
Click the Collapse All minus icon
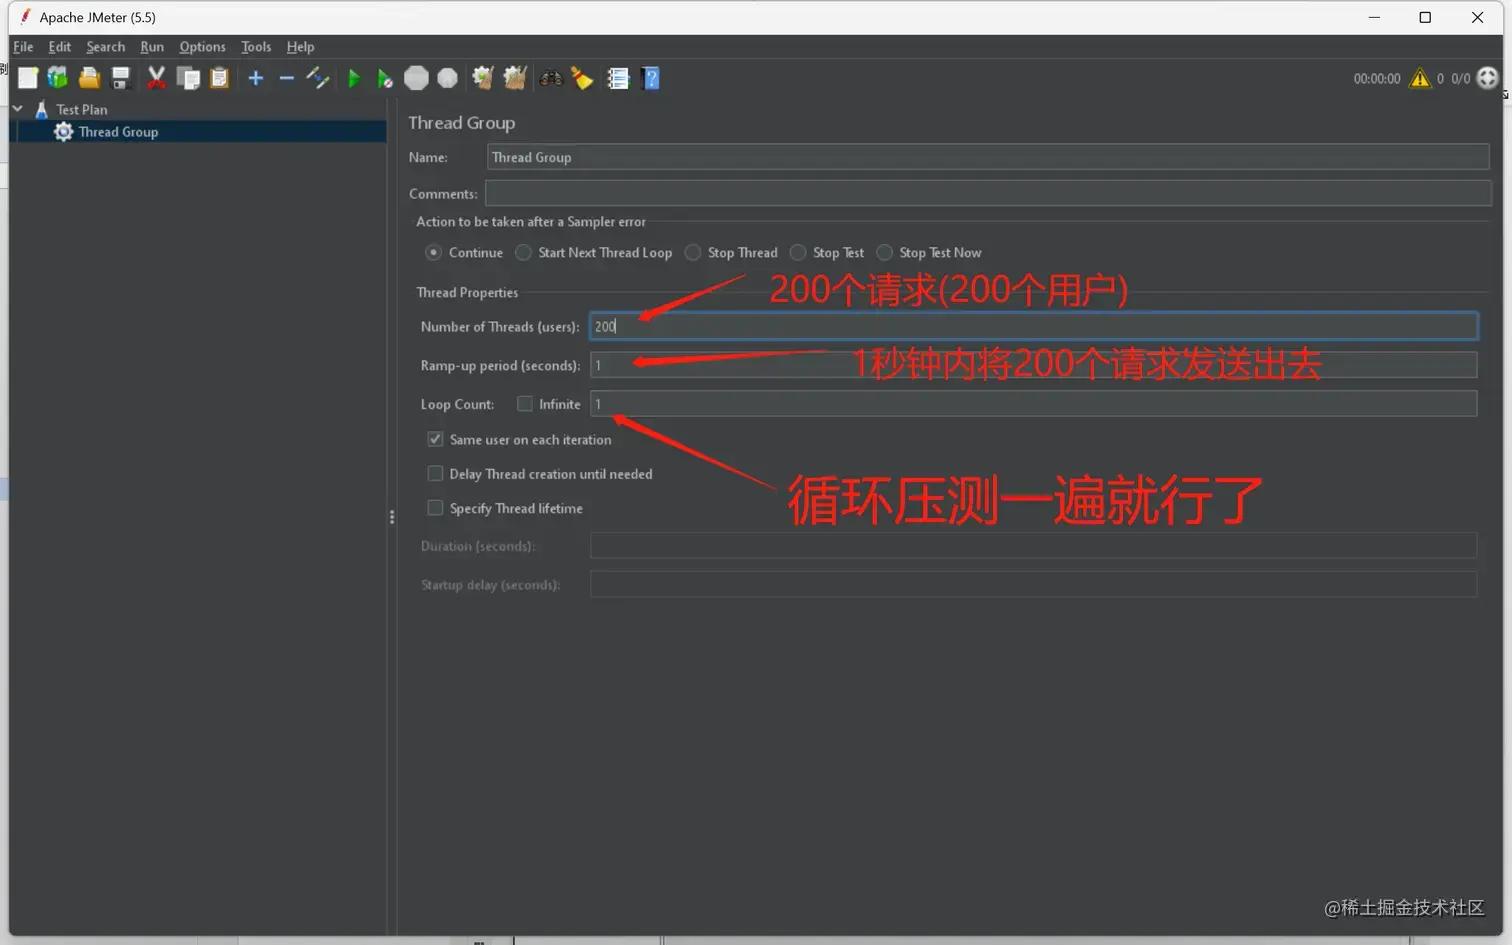coord(287,78)
